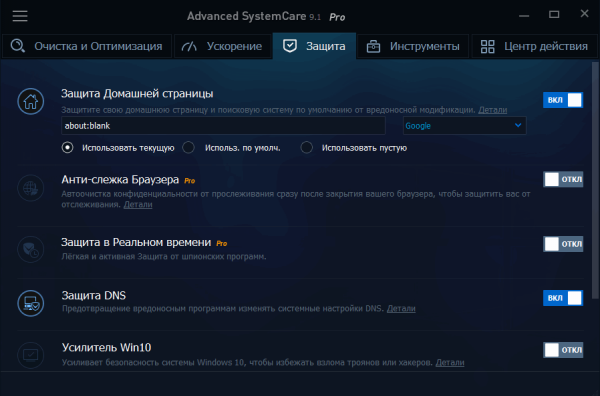The height and width of the screenshot is (396, 600).
Task: Click the shield icon on the Защита tab
Action: [x=290, y=46]
